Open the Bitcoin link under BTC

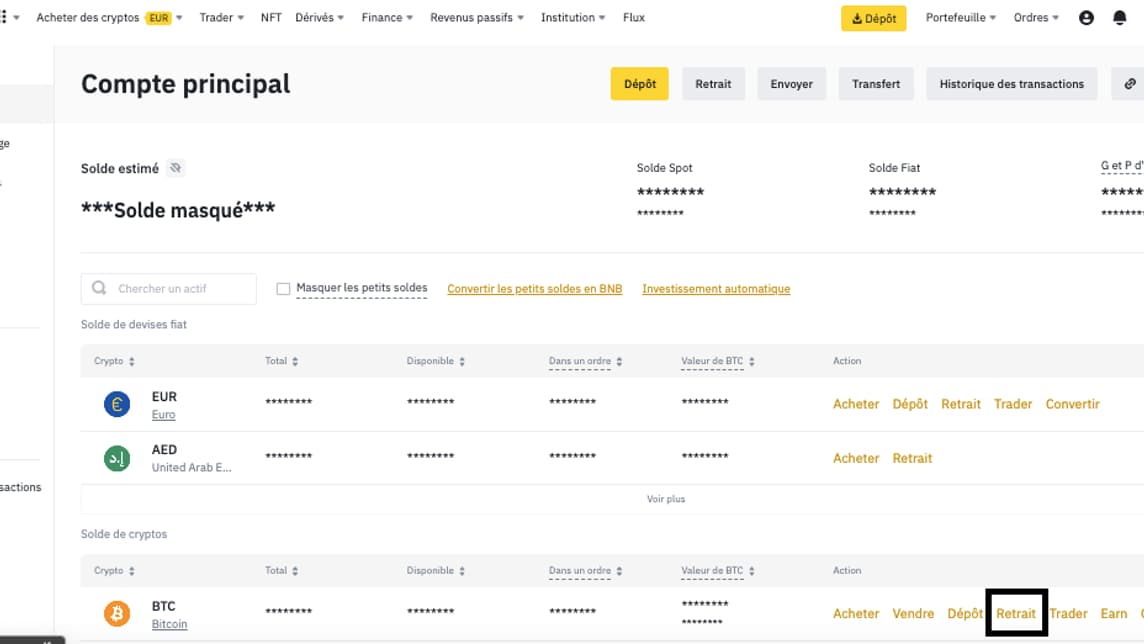[x=169, y=624]
